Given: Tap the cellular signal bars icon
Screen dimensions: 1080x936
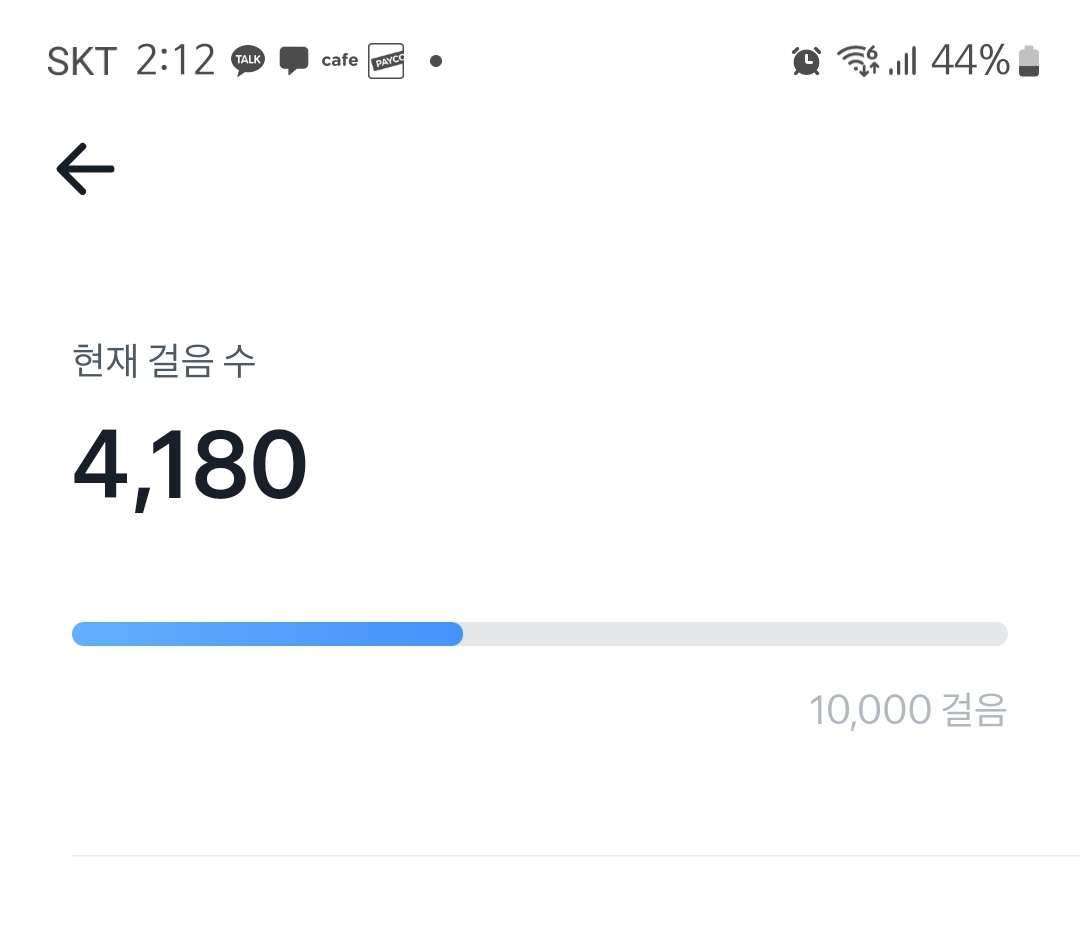Looking at the screenshot, I should tap(902, 62).
